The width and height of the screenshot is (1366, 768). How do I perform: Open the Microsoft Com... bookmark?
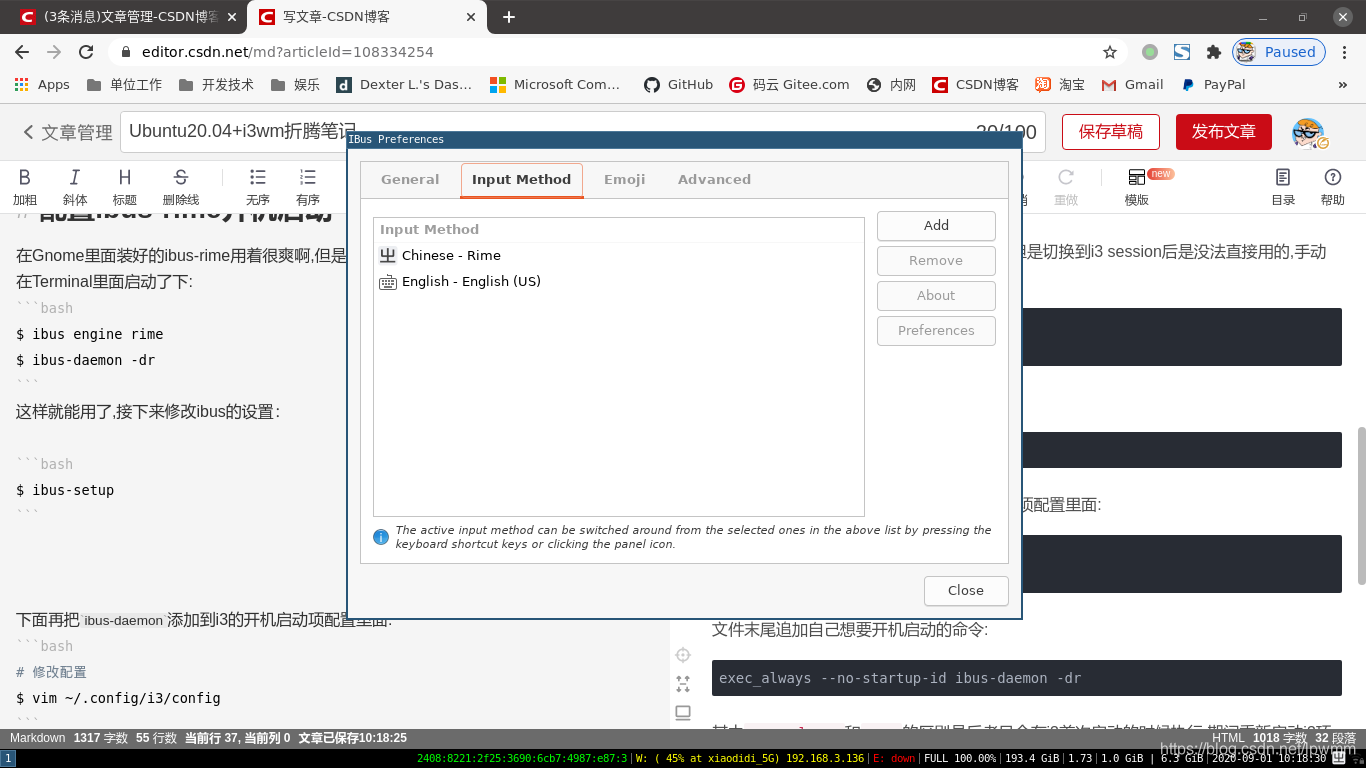pyautogui.click(x=555, y=85)
